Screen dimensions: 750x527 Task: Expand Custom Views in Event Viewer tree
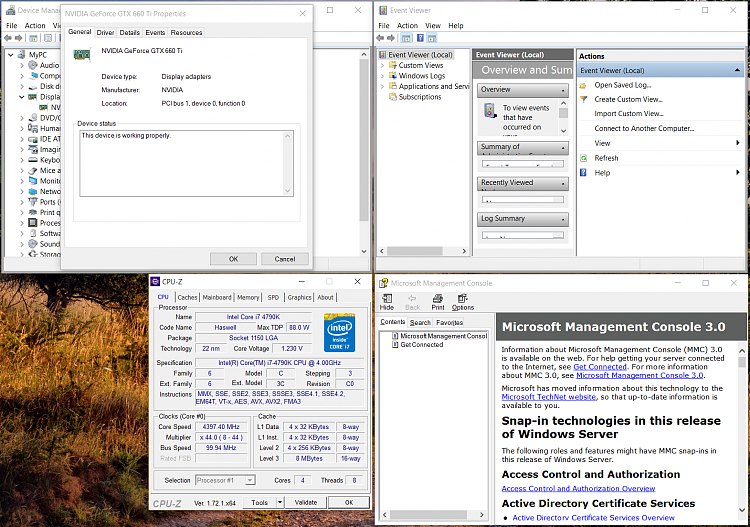[382, 66]
